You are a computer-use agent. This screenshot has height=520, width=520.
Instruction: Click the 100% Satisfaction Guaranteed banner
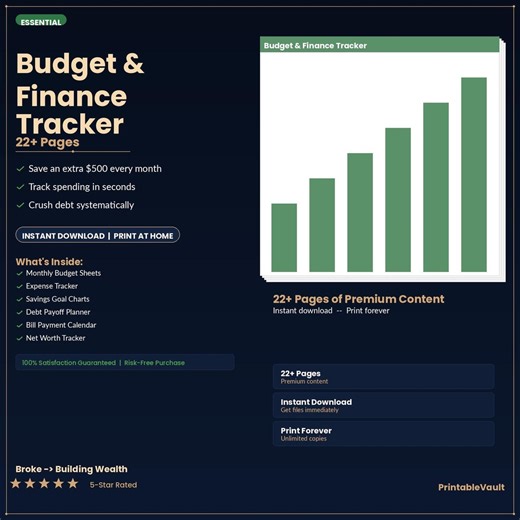(x=125, y=362)
